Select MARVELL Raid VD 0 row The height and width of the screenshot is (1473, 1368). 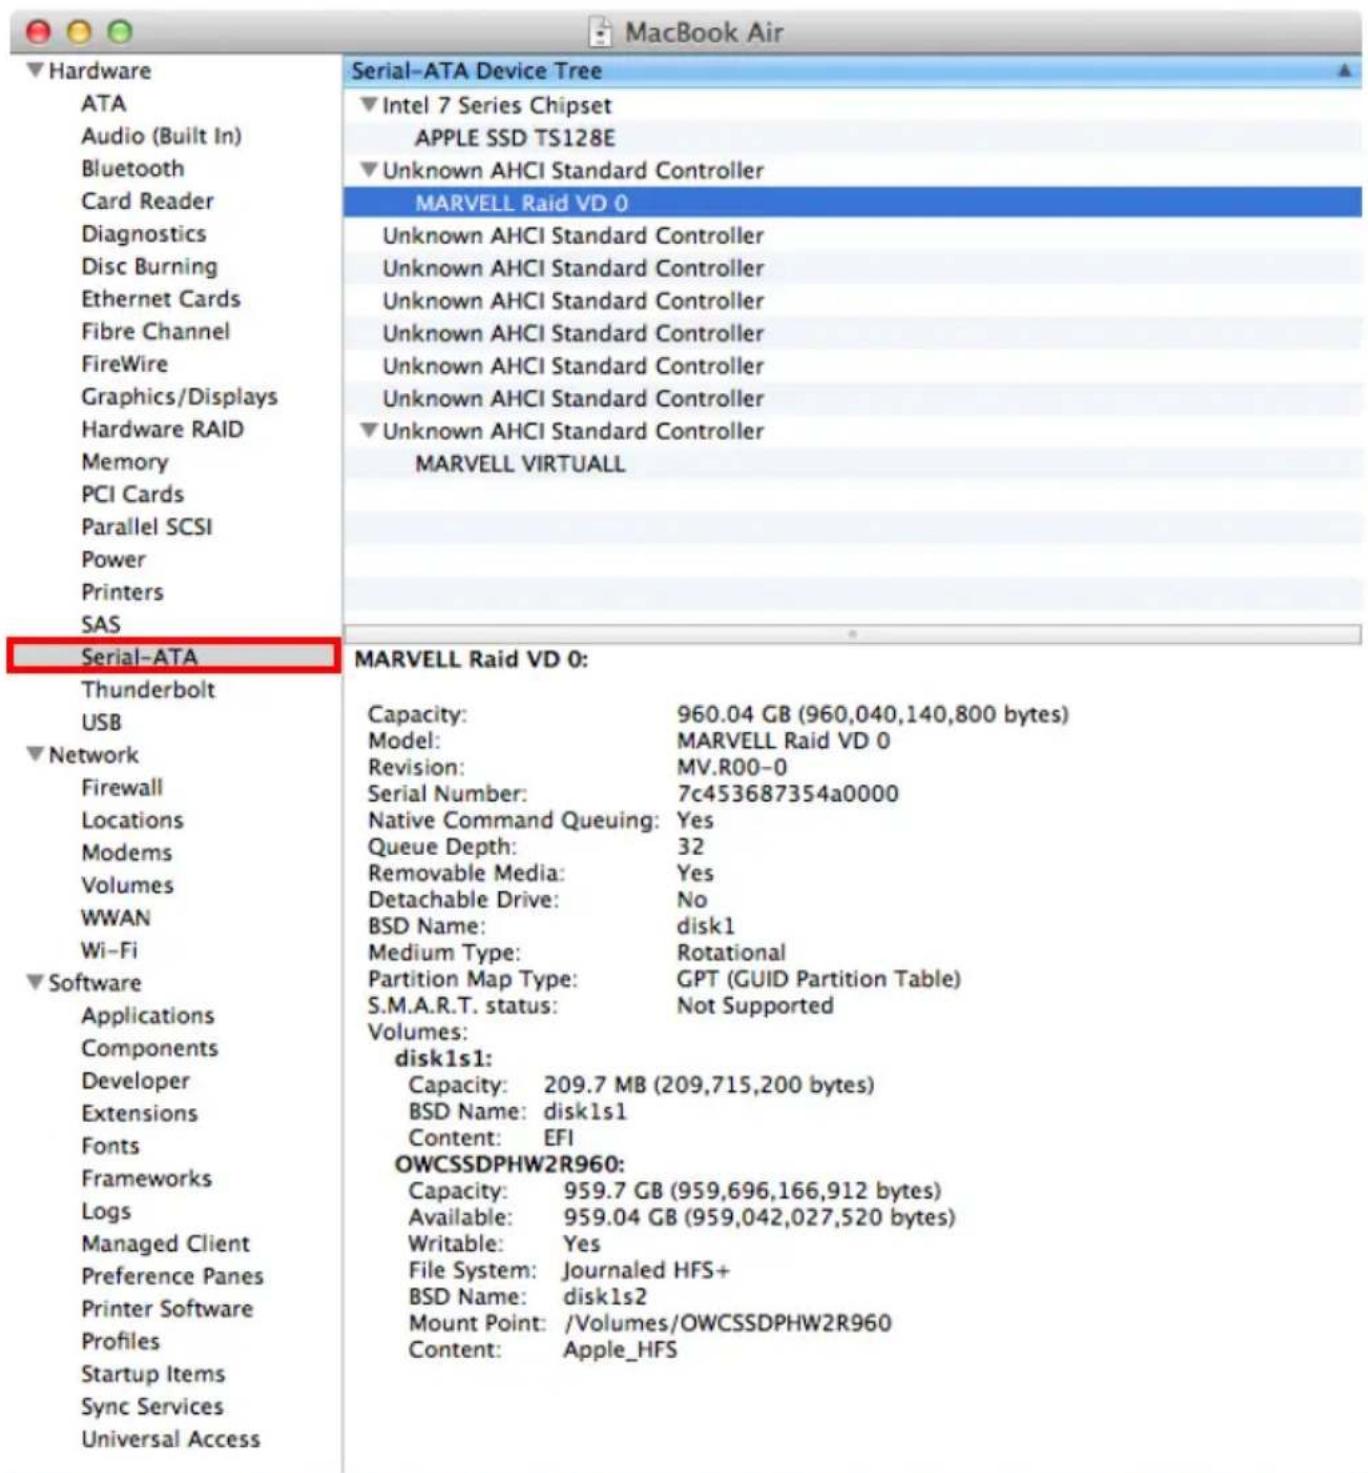pos(852,203)
